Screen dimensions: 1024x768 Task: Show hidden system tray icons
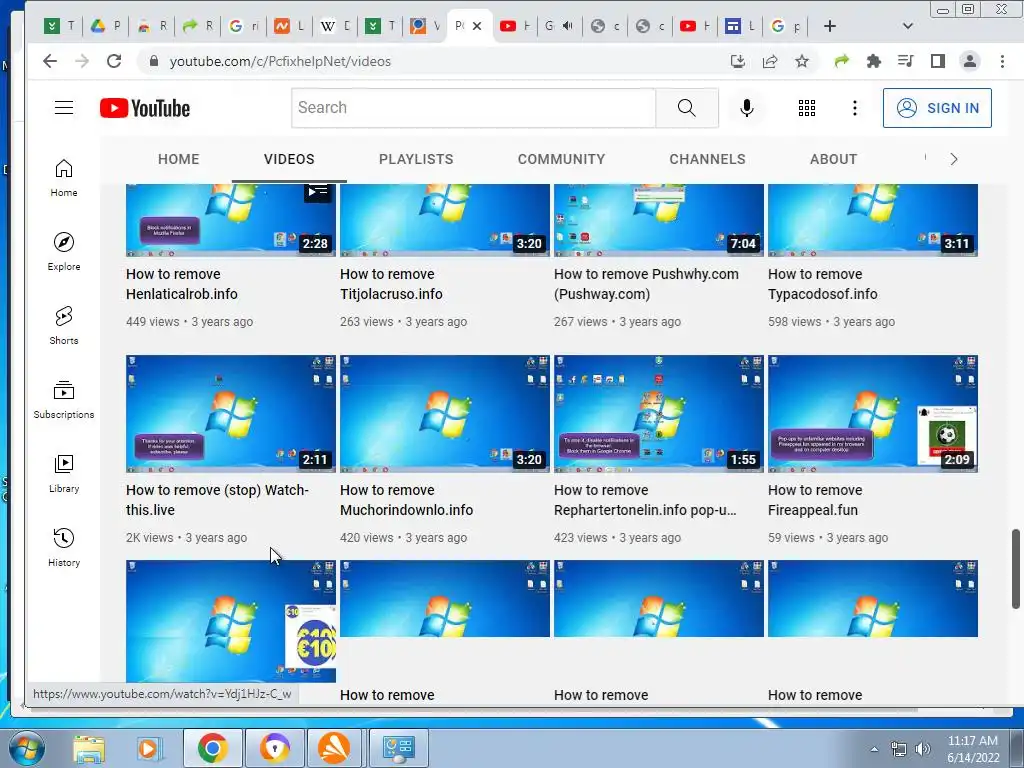[874, 749]
